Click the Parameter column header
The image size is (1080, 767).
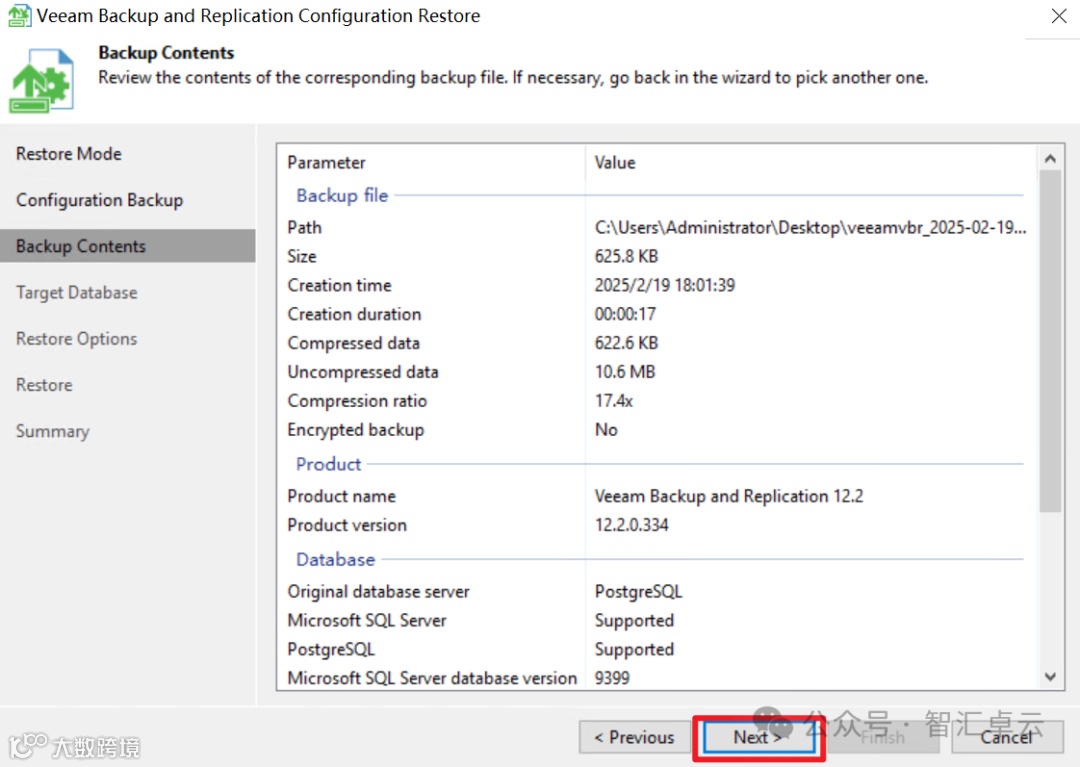[x=326, y=162]
